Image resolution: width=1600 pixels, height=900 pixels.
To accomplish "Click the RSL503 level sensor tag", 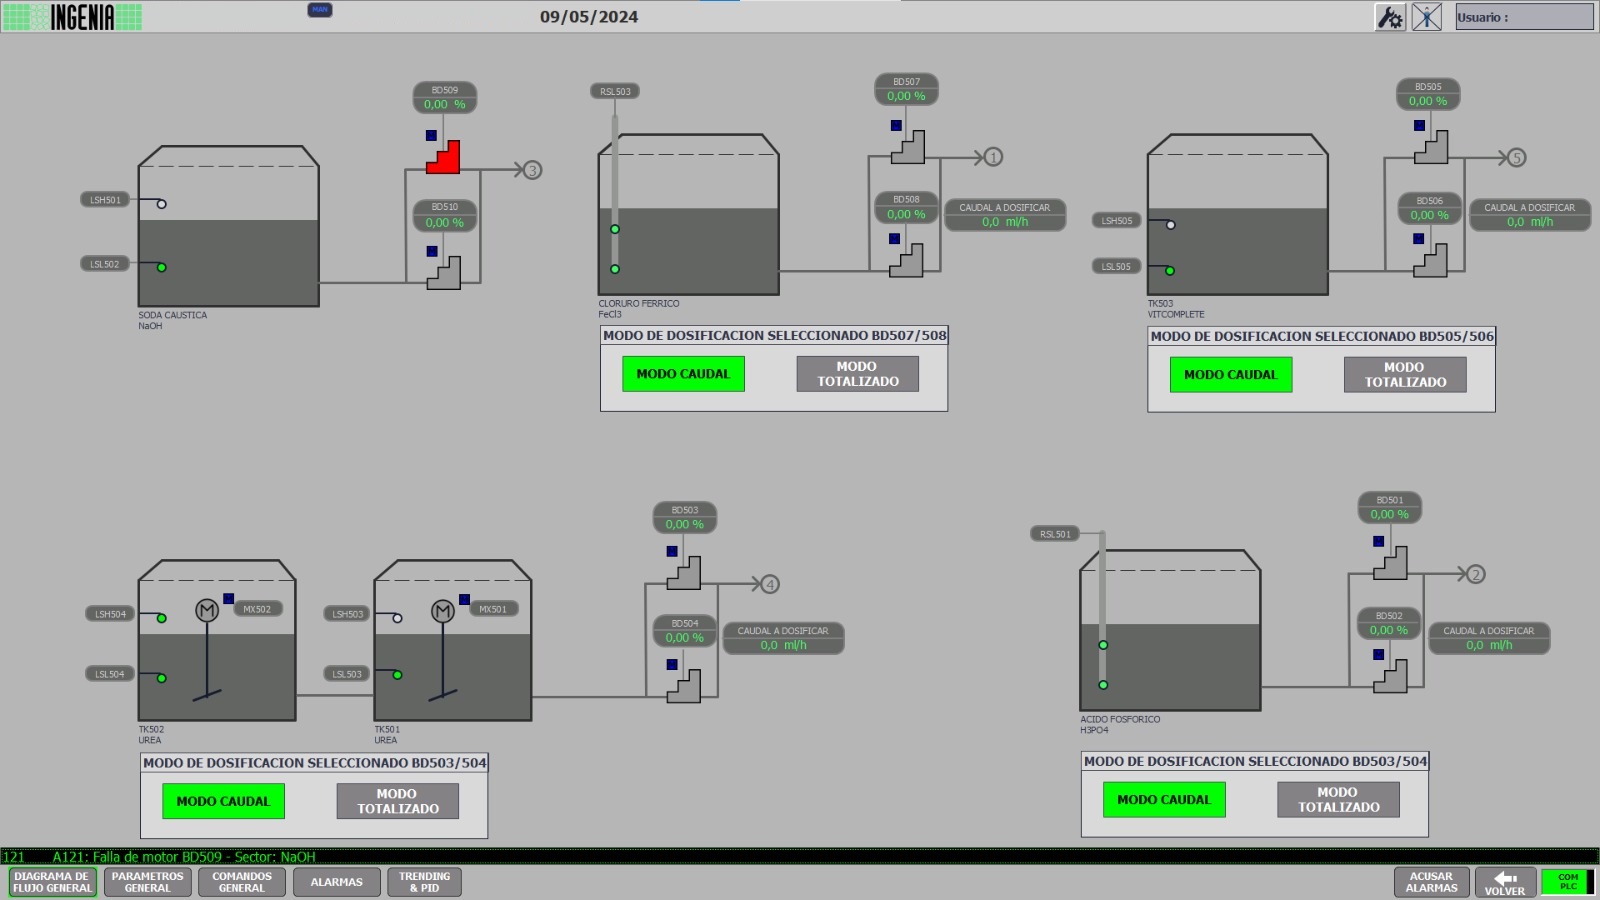I will click(x=615, y=91).
